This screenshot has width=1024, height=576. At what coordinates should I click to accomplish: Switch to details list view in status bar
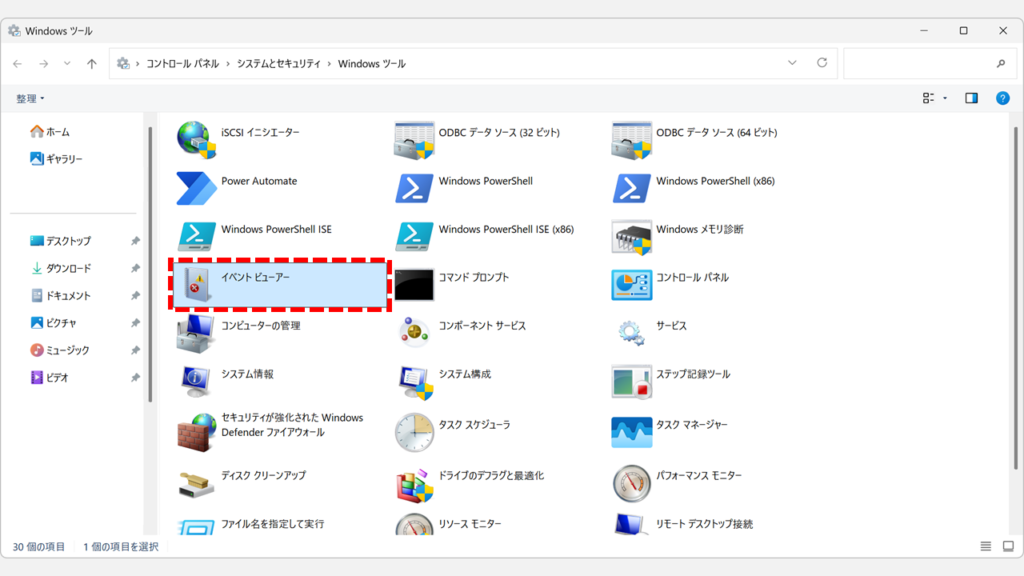coord(986,547)
